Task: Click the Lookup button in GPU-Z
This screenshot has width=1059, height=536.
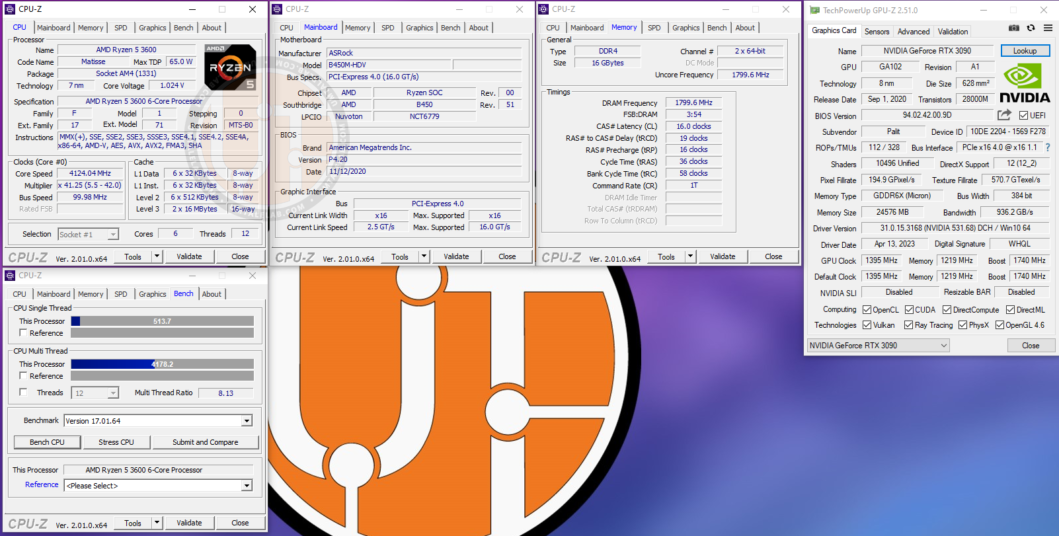Action: coord(1025,51)
